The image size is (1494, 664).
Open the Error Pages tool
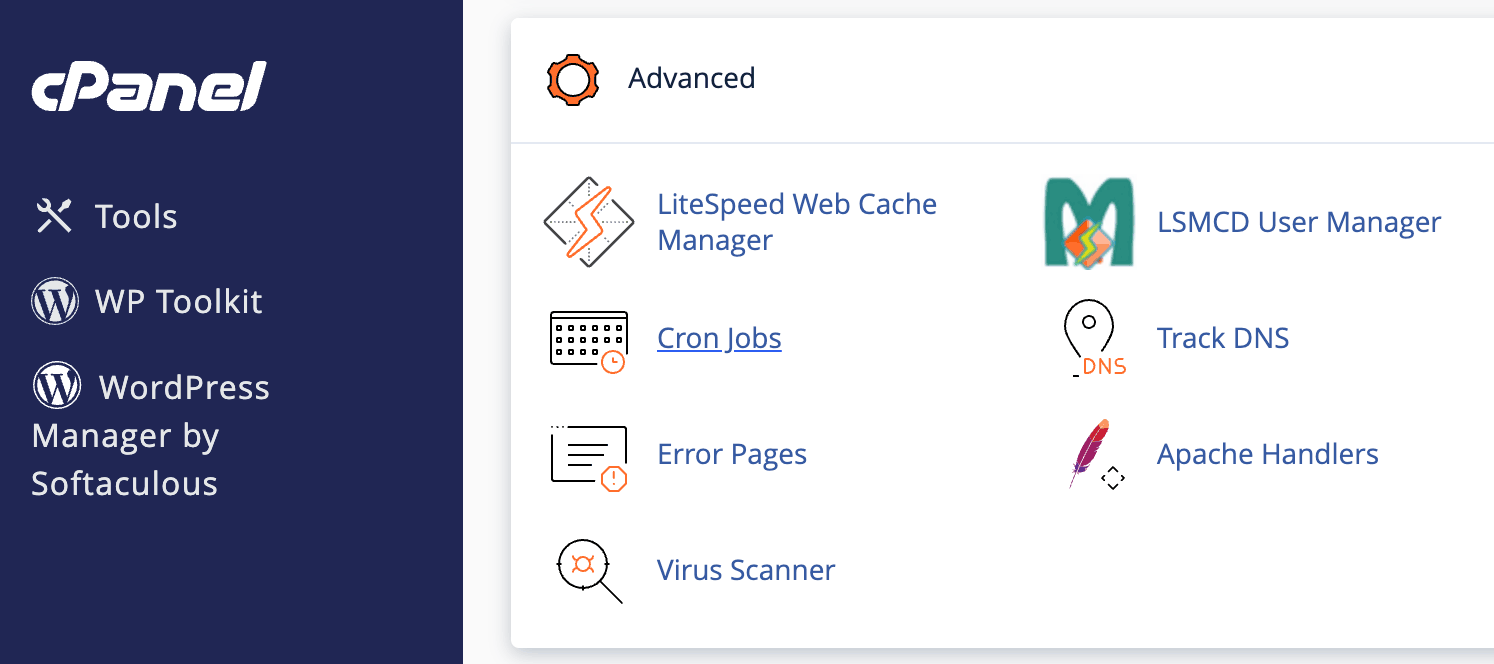point(731,454)
